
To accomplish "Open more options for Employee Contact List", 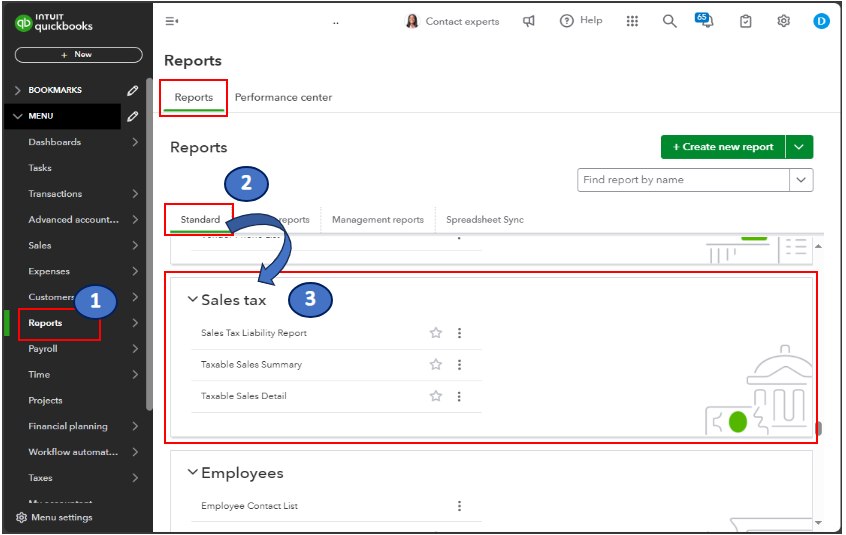I will [459, 506].
